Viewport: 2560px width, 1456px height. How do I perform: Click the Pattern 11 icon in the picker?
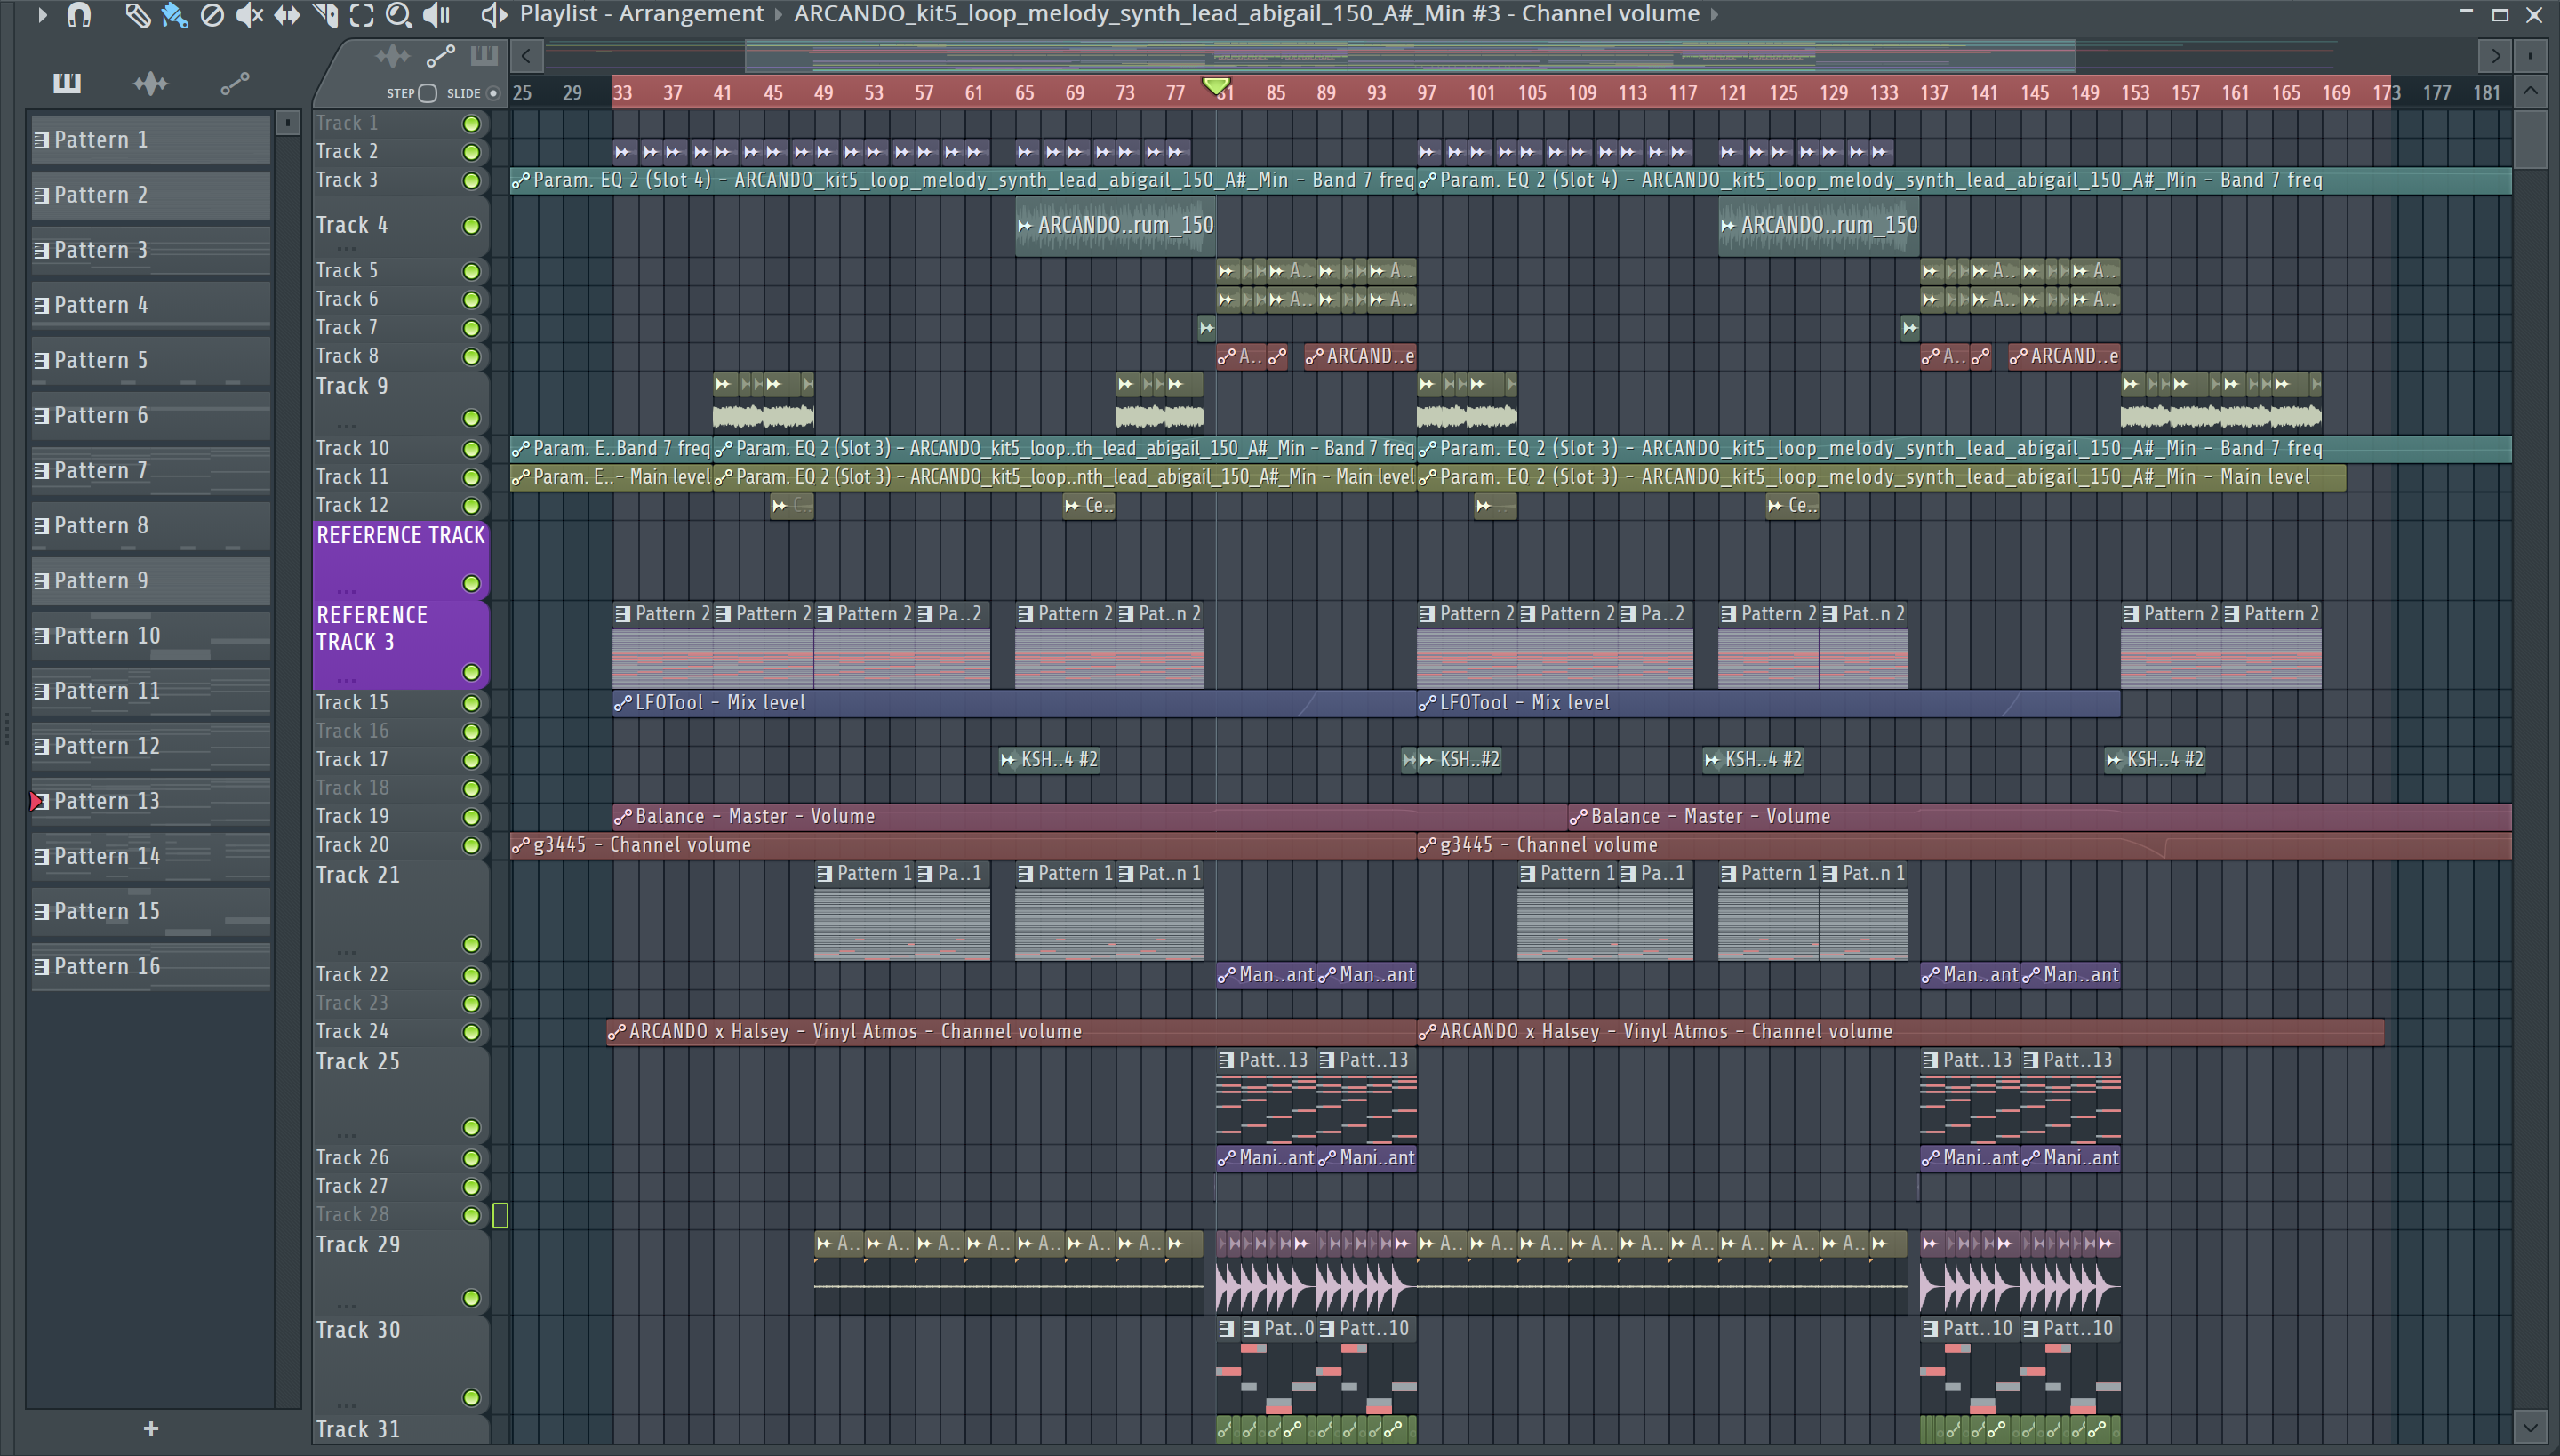[41, 692]
